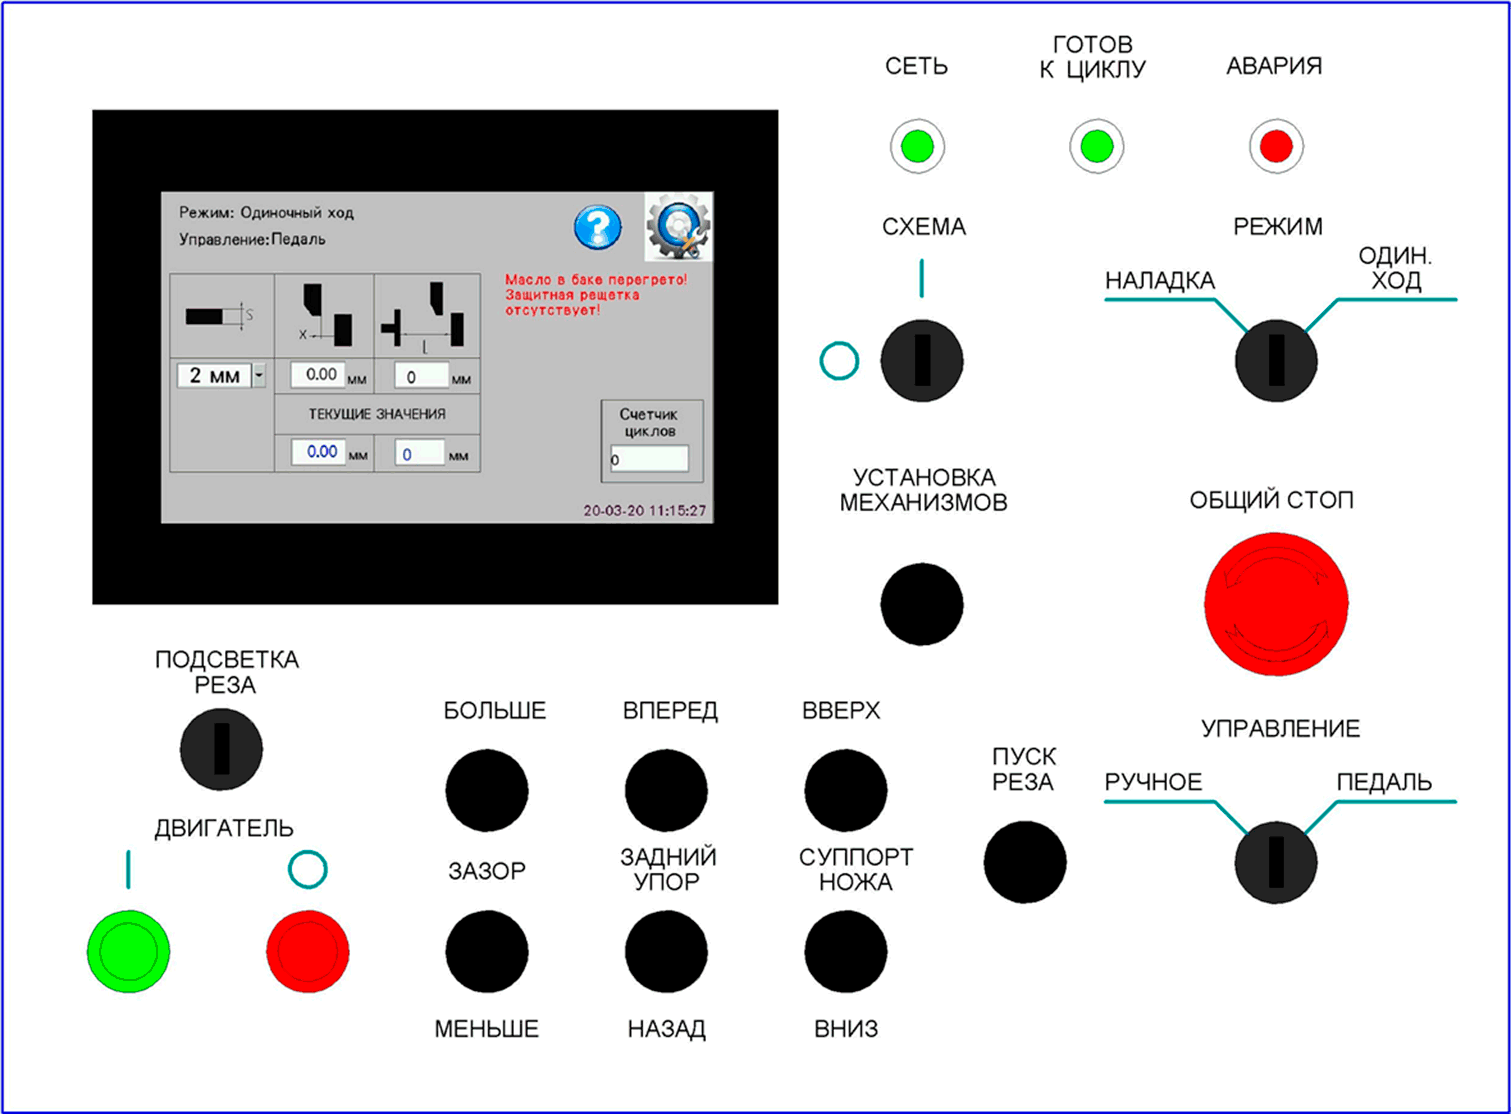Image resolution: width=1511 pixels, height=1114 pixels.
Task: Click the back stop 0 мм setpoint field
Action: (421, 376)
